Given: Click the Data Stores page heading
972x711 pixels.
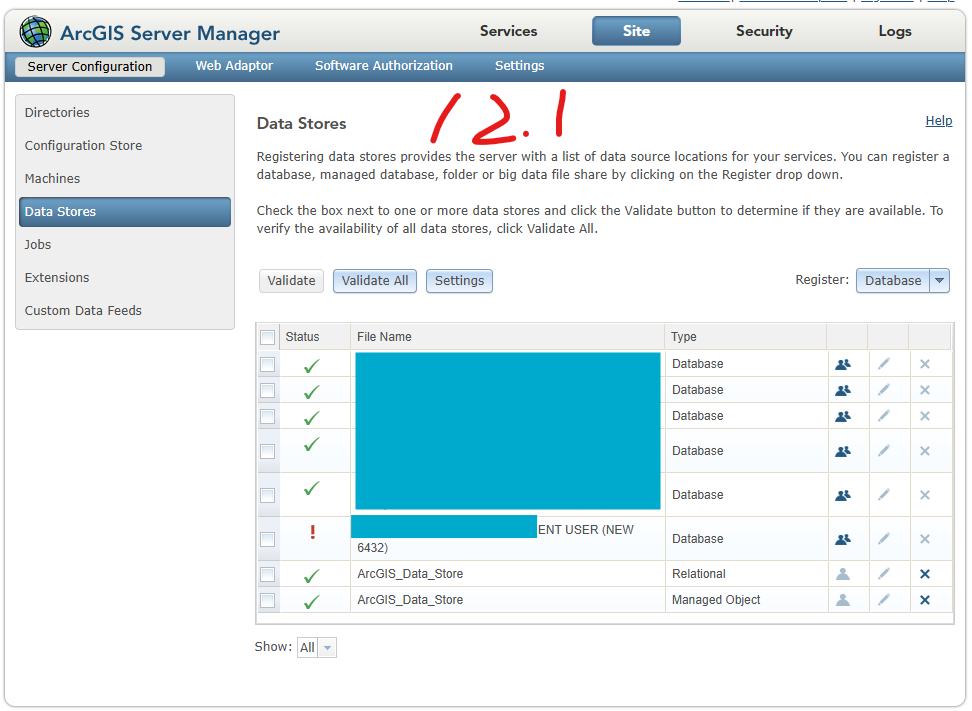Looking at the screenshot, I should 302,124.
